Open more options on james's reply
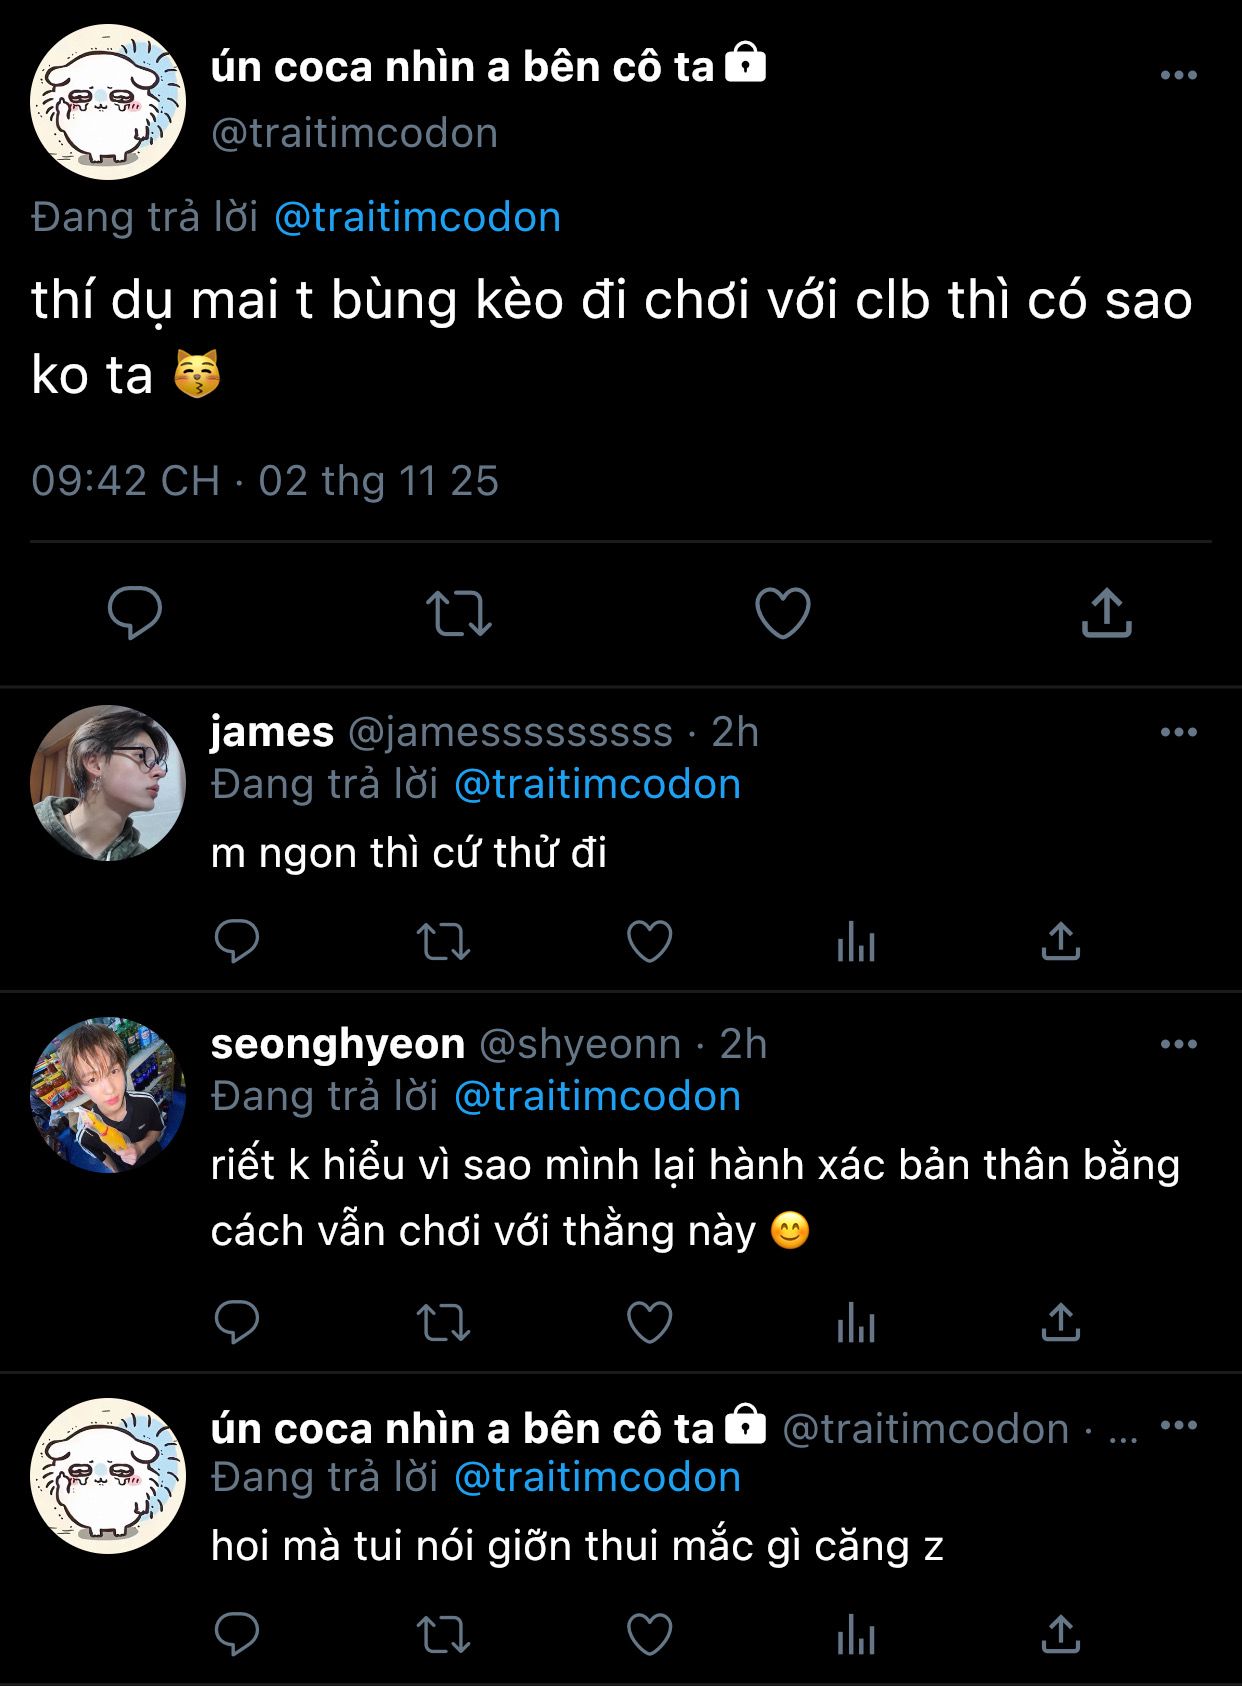This screenshot has height=1686, width=1242. click(1178, 732)
